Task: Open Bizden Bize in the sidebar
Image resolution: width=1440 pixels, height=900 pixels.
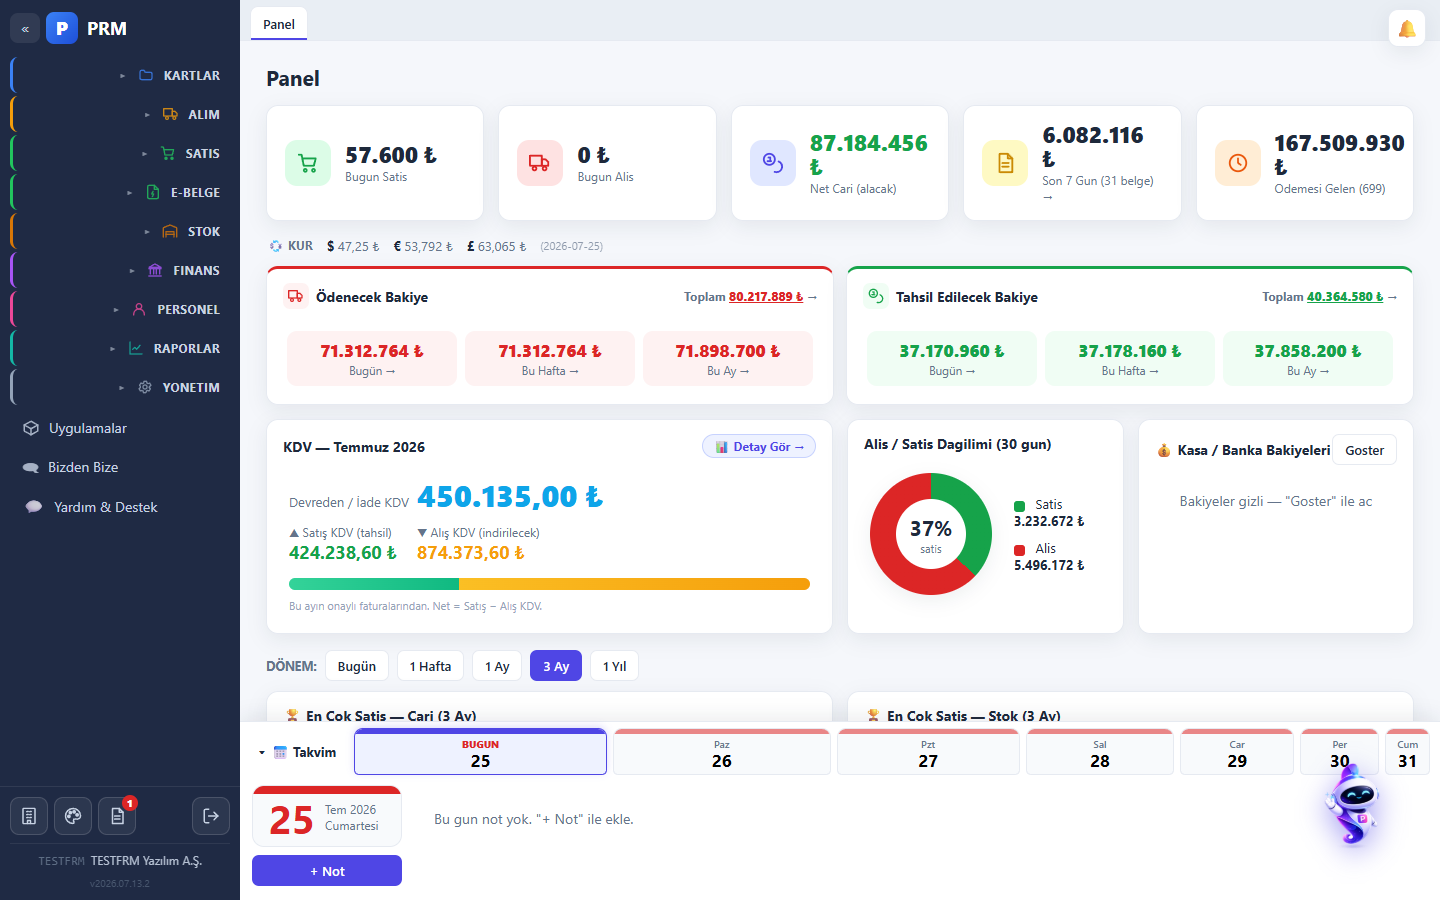Action: click(x=120, y=467)
